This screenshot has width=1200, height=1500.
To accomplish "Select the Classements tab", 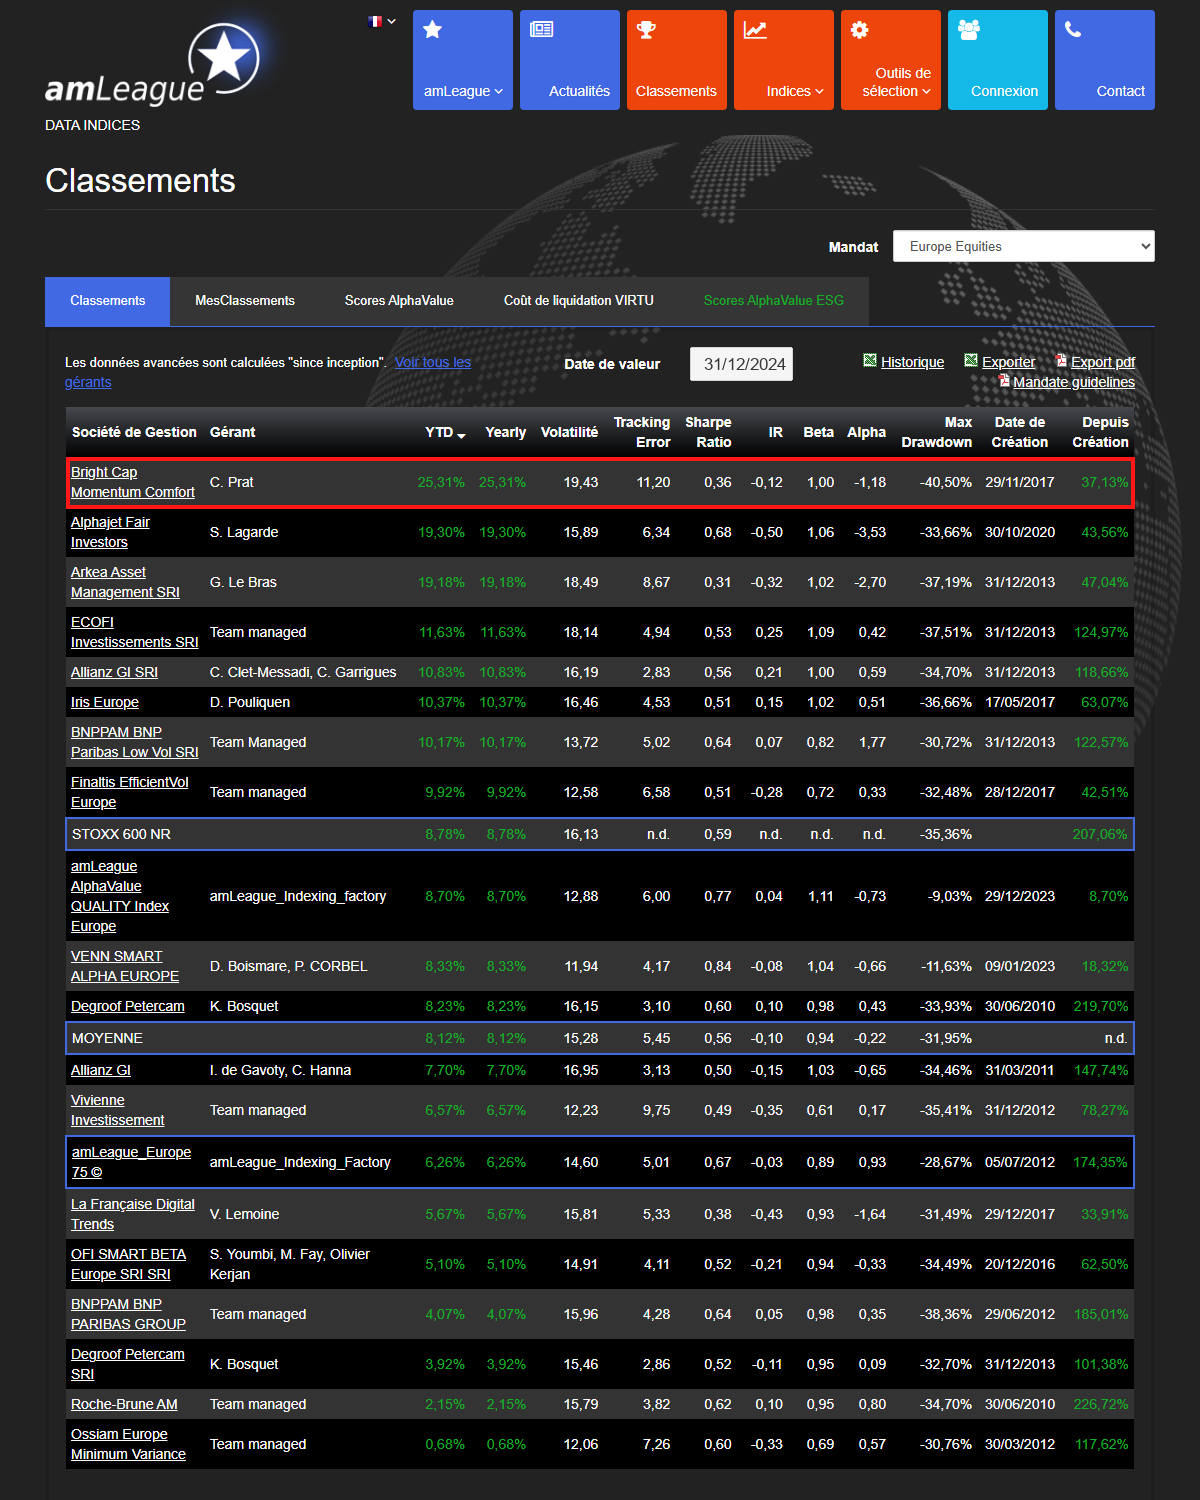I will click(108, 301).
